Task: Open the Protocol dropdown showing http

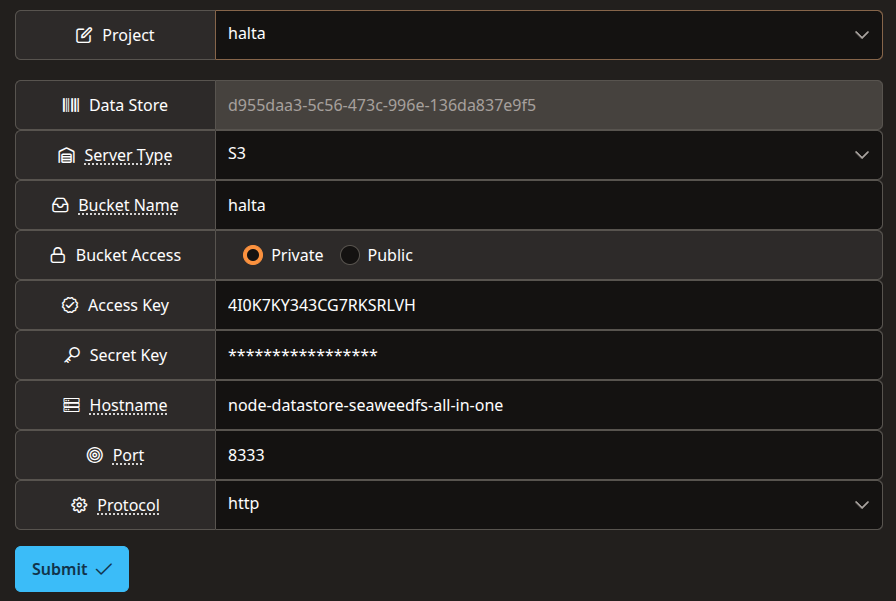Action: point(549,505)
